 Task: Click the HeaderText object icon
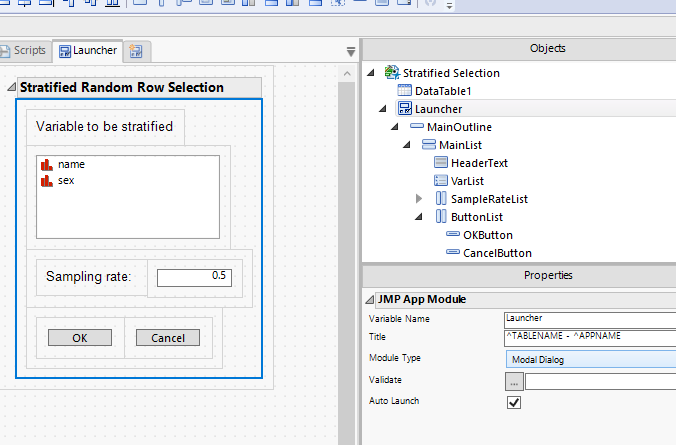click(x=440, y=163)
